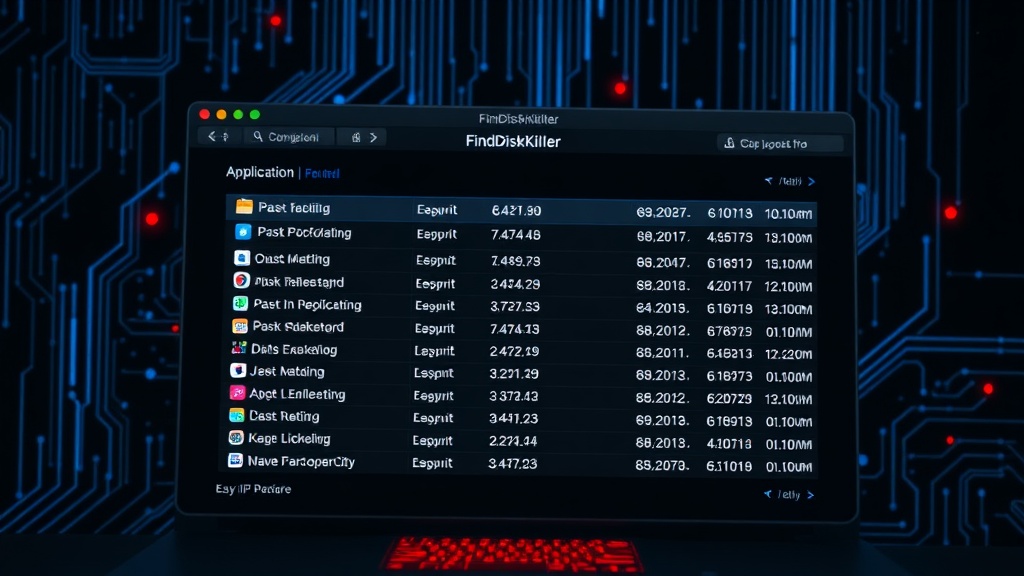Click value 610113 in the first row
Image resolution: width=1024 pixels, height=576 pixels.
coord(729,214)
